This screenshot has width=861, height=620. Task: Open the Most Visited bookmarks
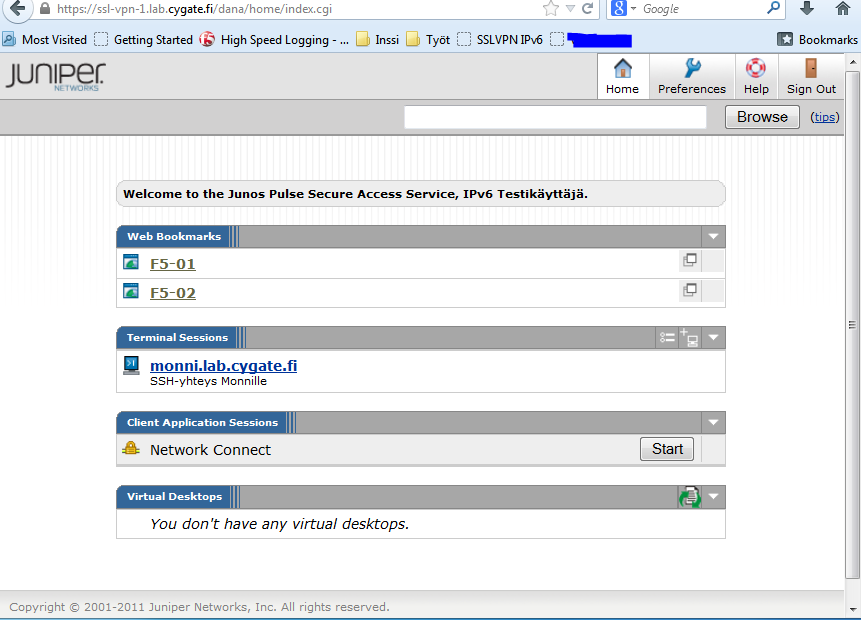(x=45, y=40)
